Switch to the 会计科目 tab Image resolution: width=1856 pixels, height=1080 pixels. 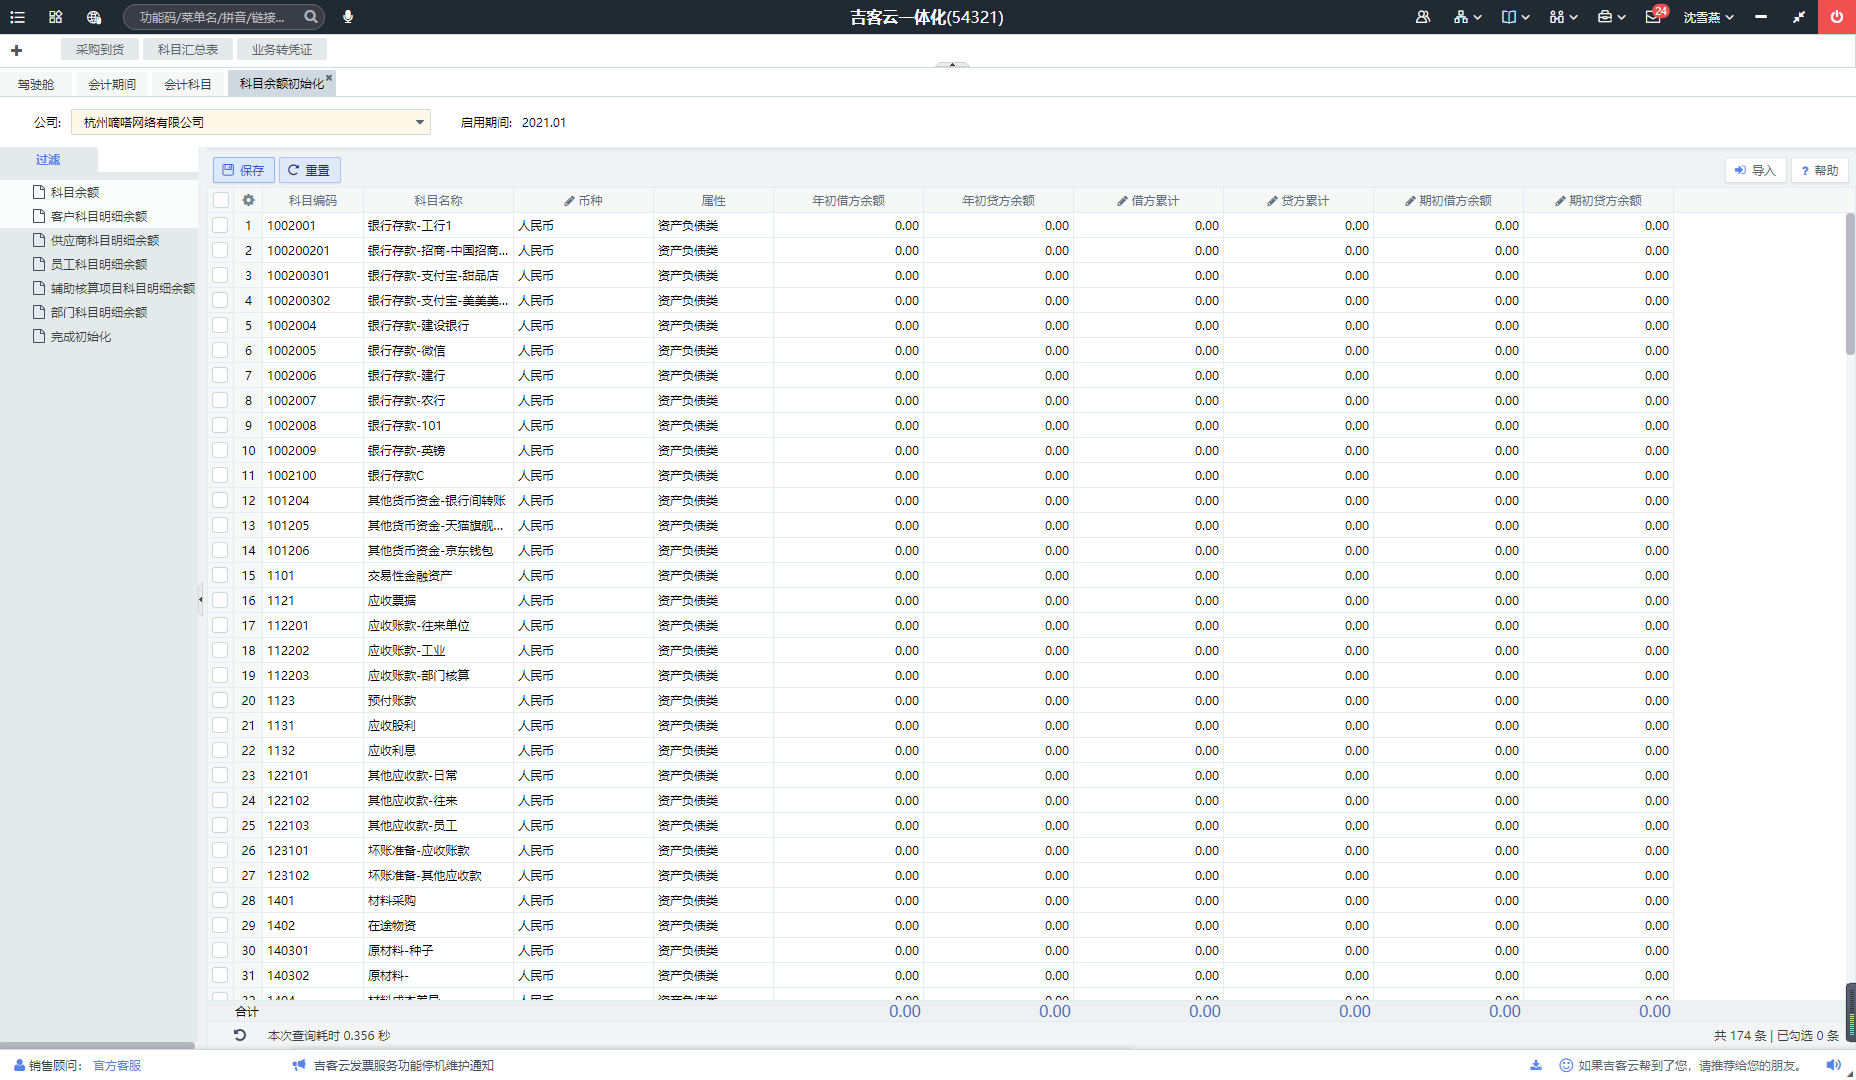point(188,84)
